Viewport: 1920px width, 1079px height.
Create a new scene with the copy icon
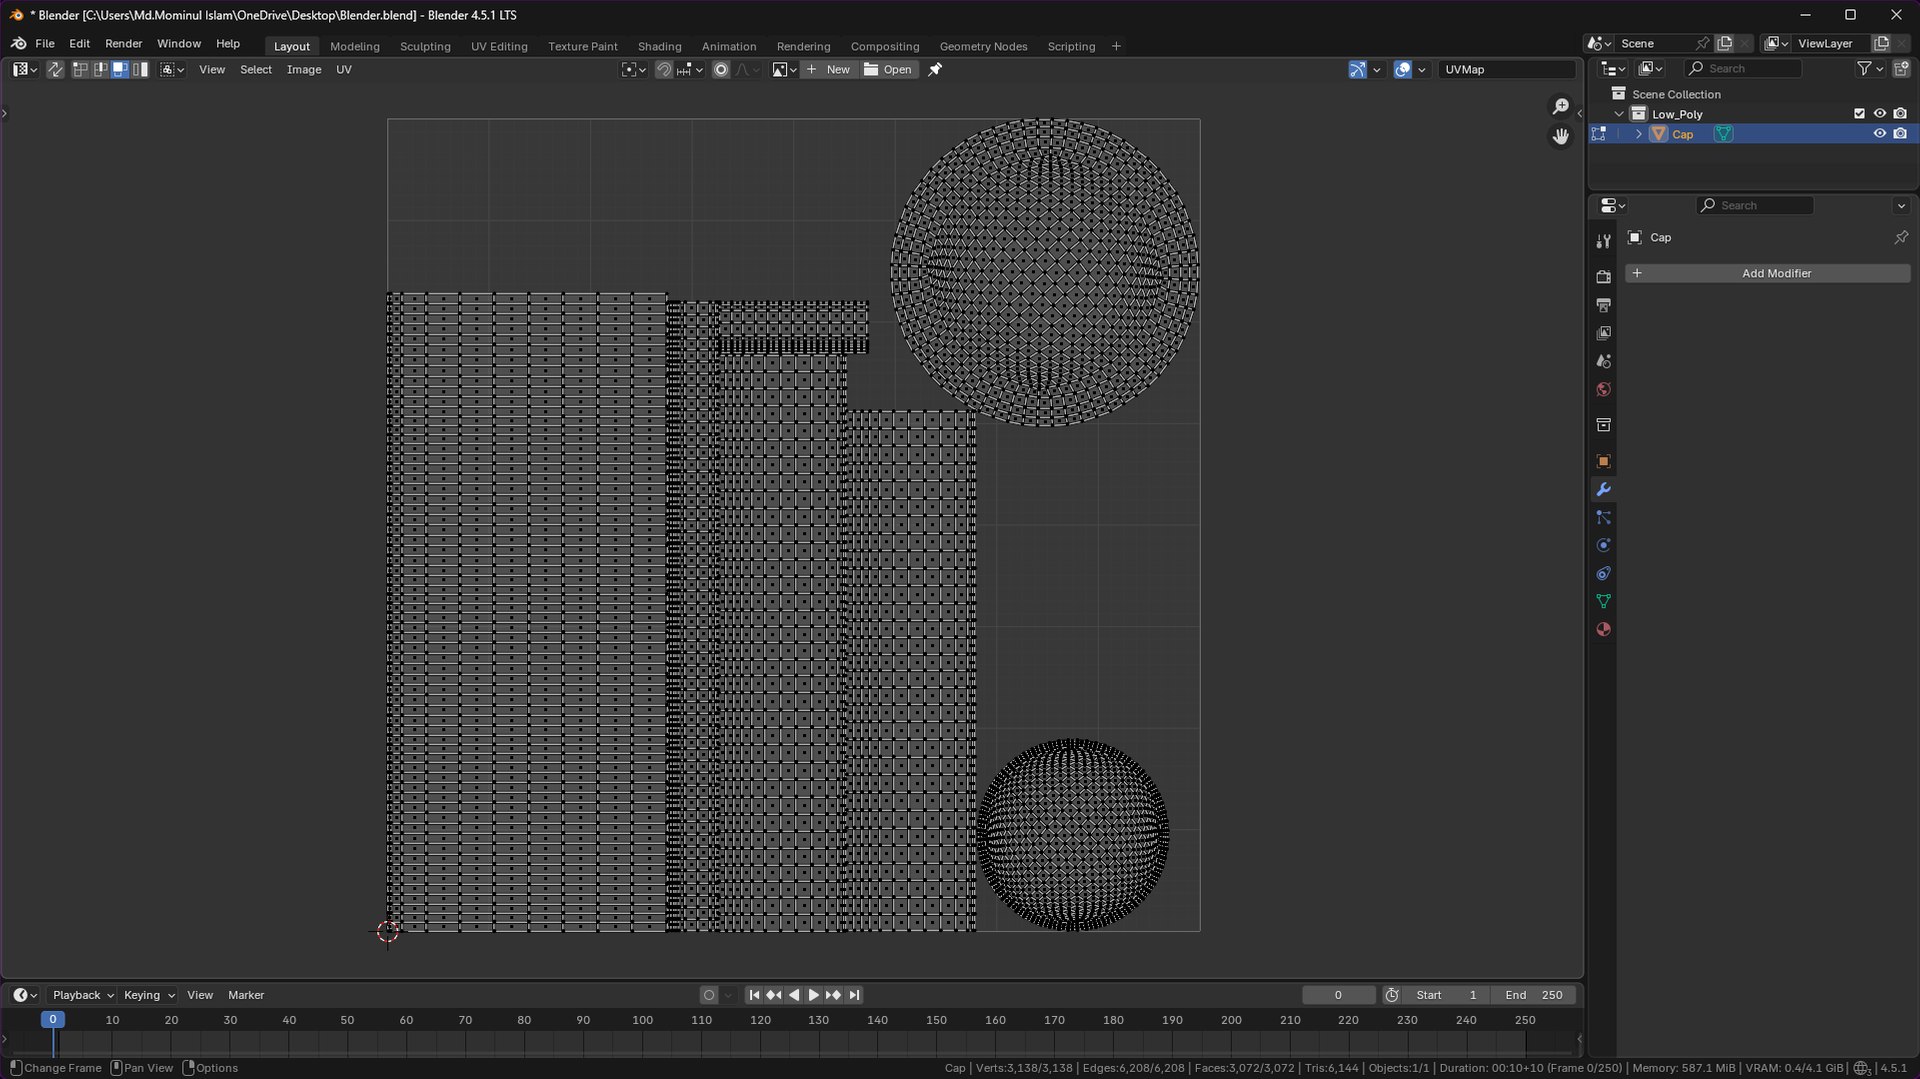pyautogui.click(x=1724, y=44)
